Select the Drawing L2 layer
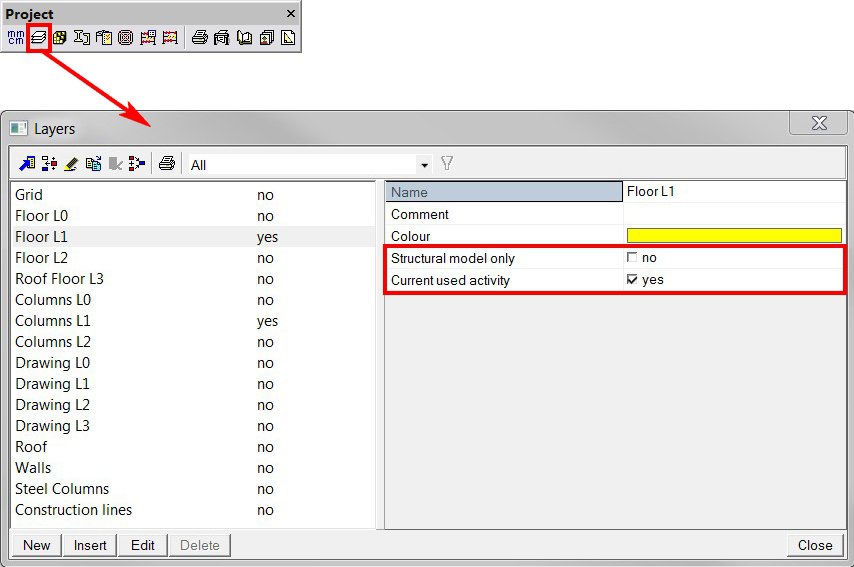The image size is (854, 567). (193, 405)
